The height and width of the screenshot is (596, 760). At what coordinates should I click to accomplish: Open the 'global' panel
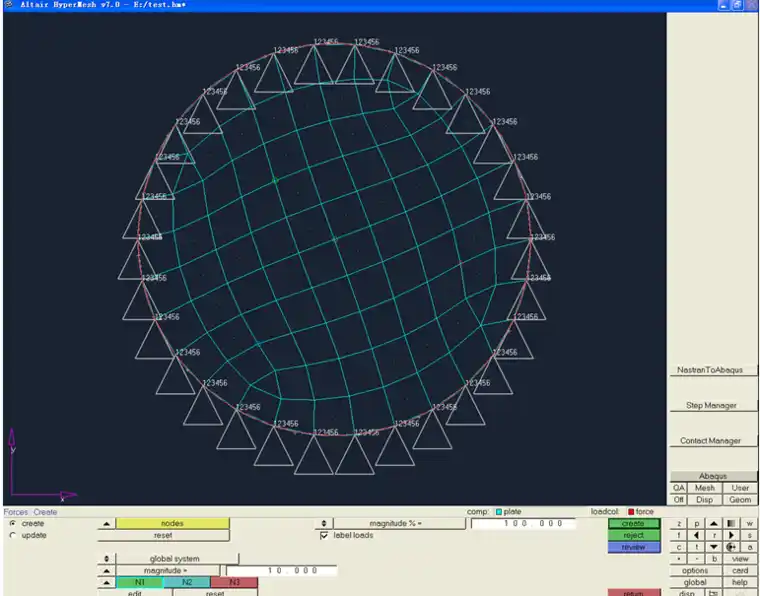696,582
